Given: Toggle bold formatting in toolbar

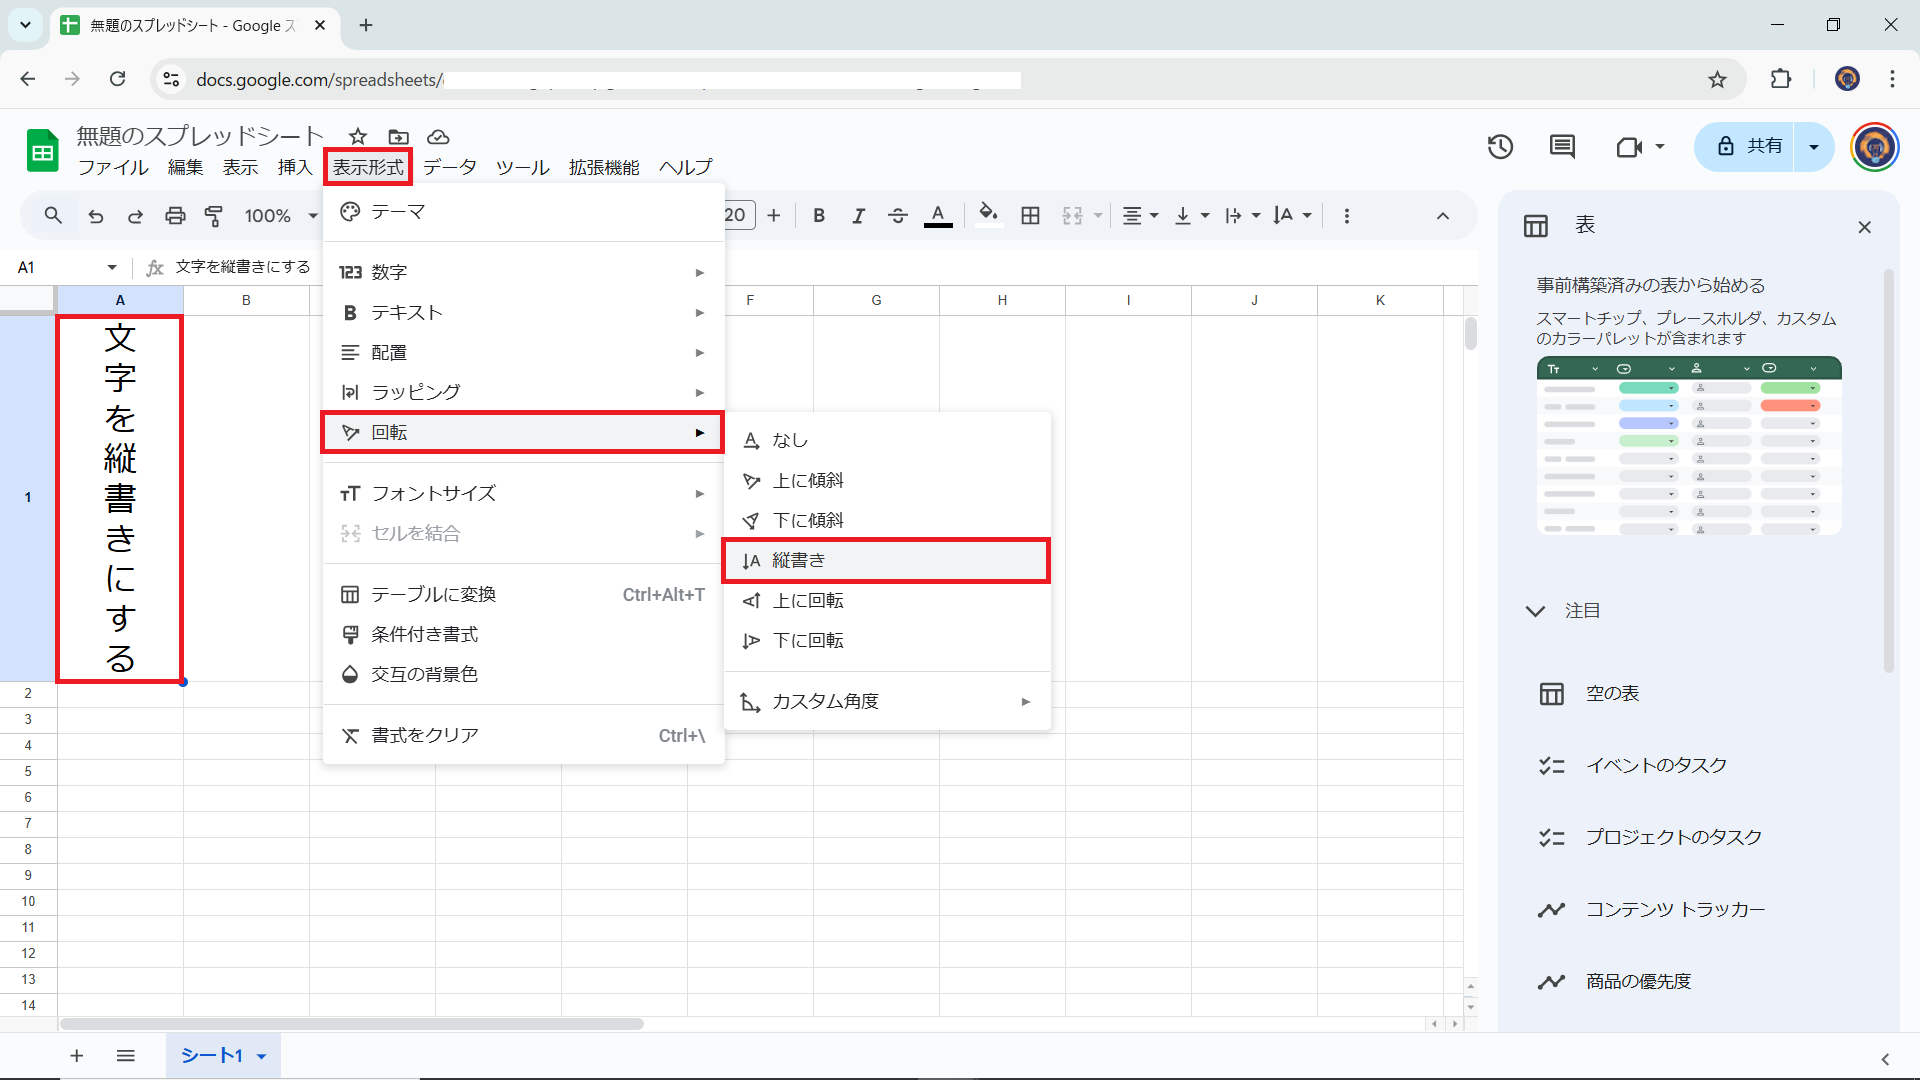Looking at the screenshot, I should [x=819, y=215].
